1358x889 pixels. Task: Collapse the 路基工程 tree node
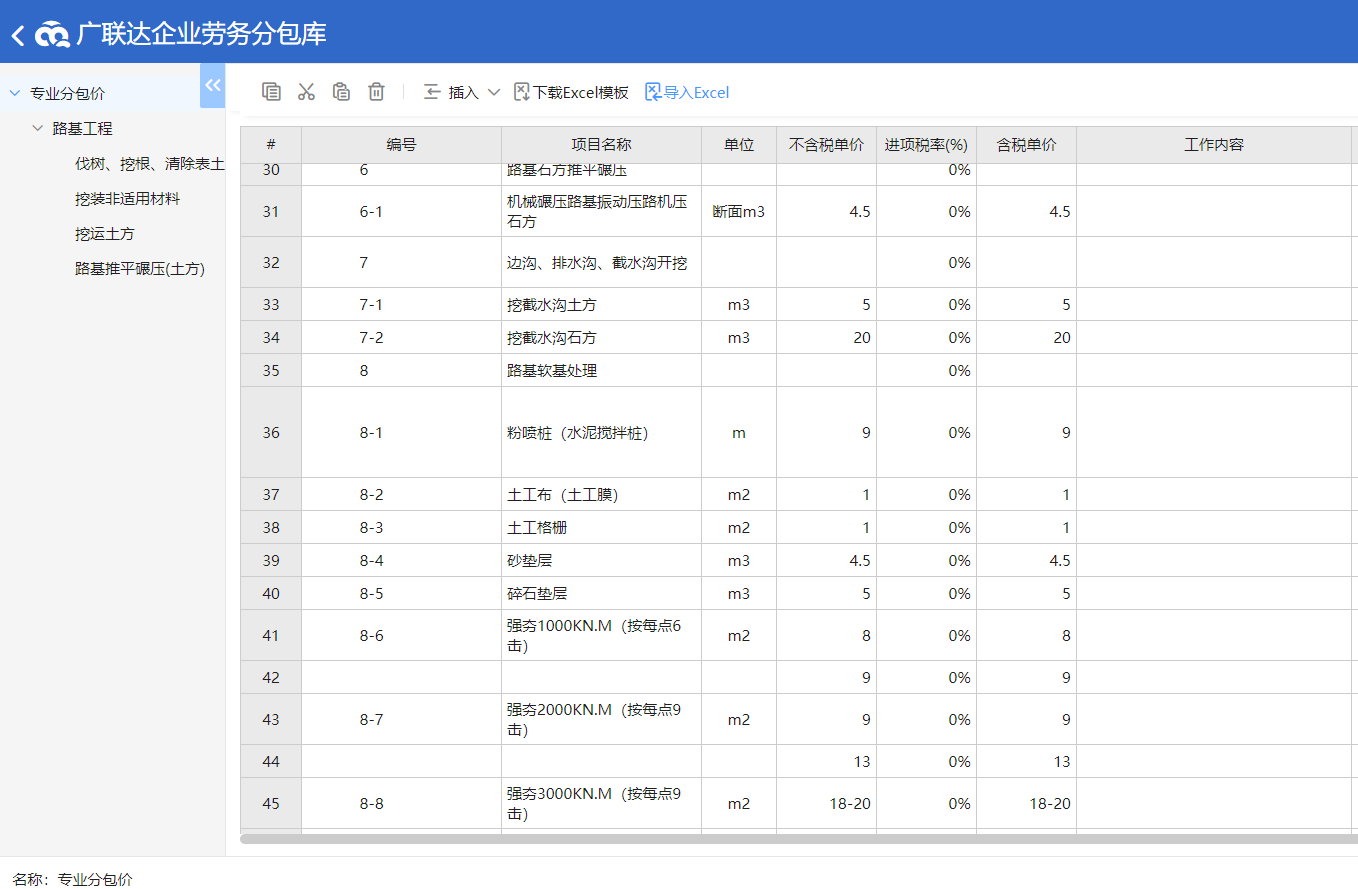click(38, 129)
